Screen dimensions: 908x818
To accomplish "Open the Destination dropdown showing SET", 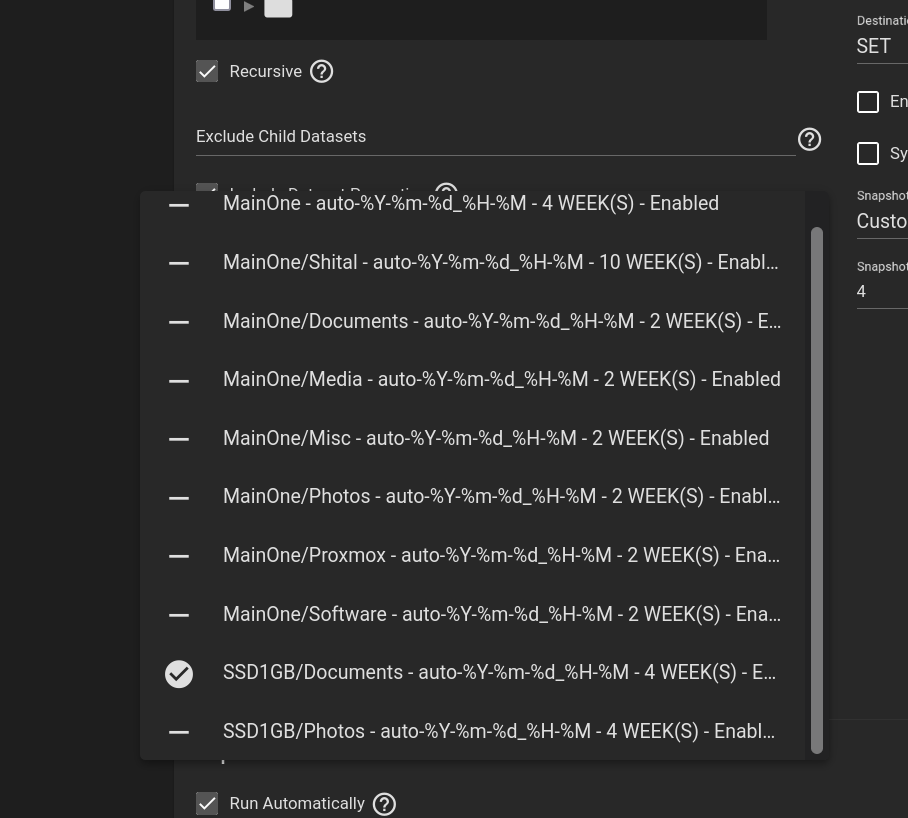I will tap(881, 46).
